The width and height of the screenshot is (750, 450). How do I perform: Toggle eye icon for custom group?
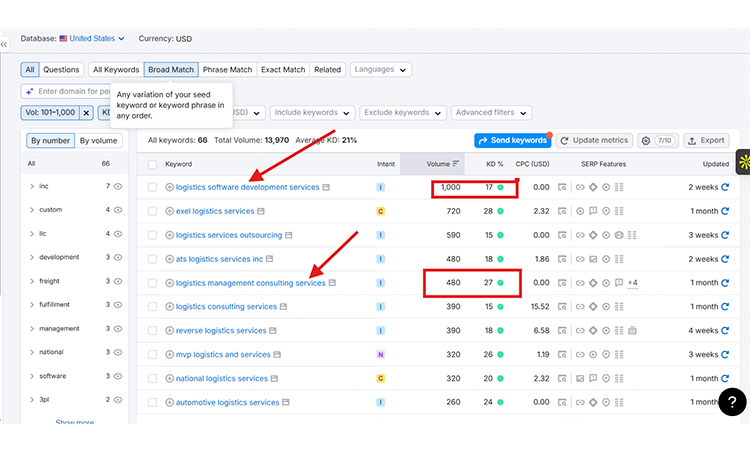point(118,209)
